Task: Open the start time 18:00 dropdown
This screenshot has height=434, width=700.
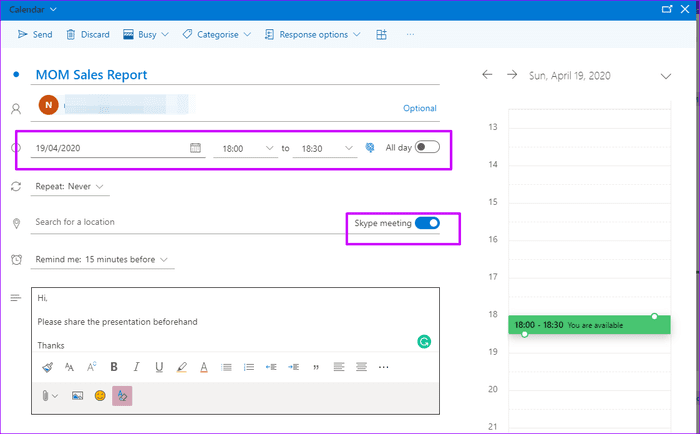Action: tap(245, 148)
